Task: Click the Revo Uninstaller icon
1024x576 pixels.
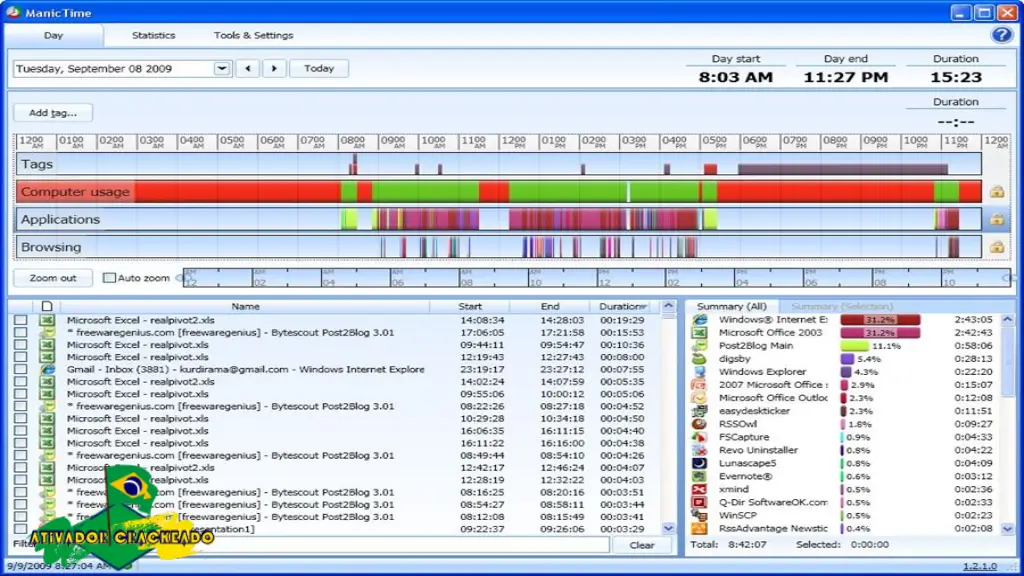Action: (699, 450)
